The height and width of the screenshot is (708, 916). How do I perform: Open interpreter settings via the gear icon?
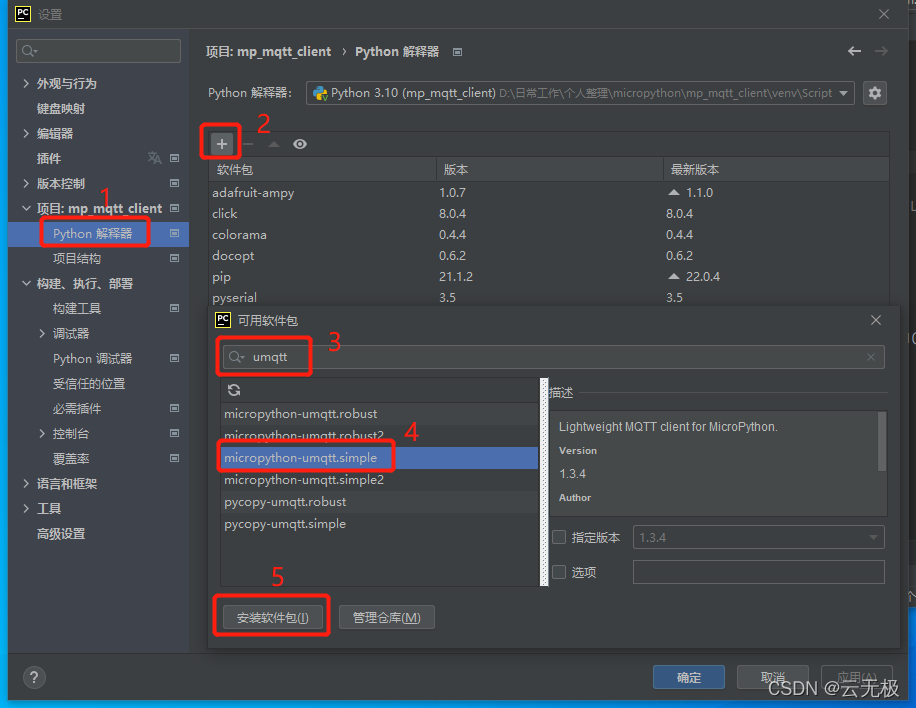click(x=875, y=92)
